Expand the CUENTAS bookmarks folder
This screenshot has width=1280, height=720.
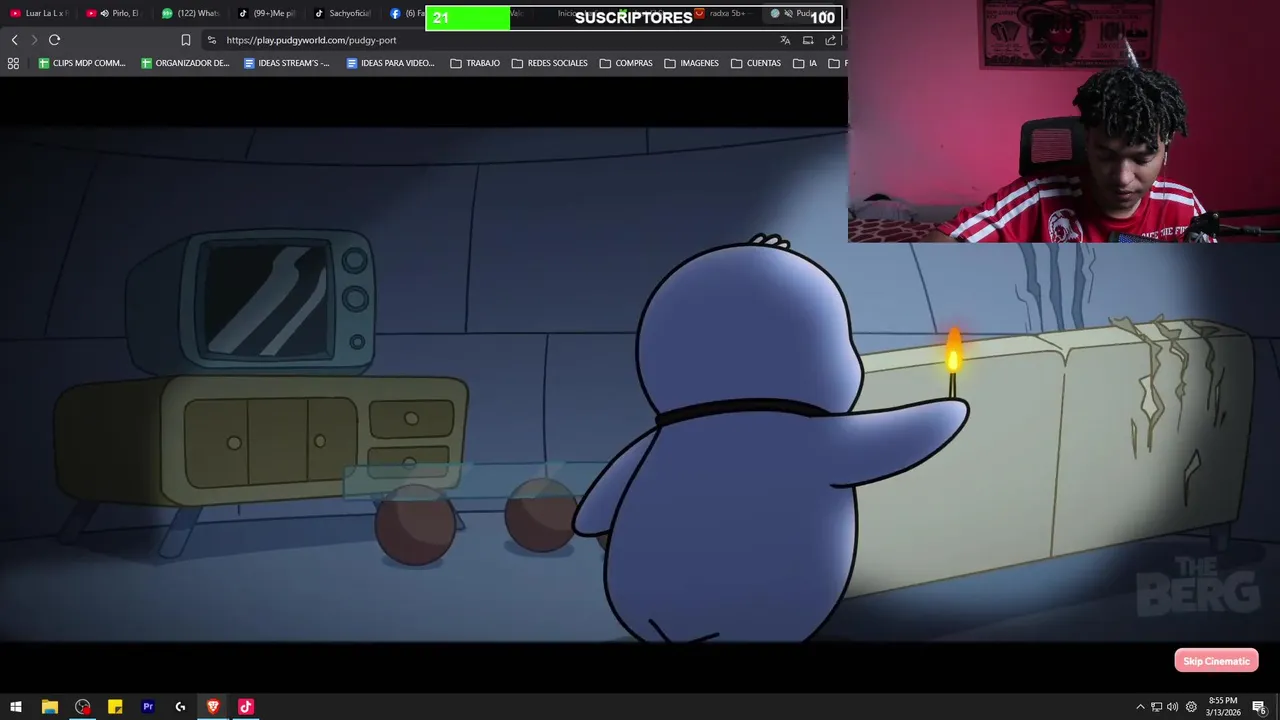click(x=756, y=63)
